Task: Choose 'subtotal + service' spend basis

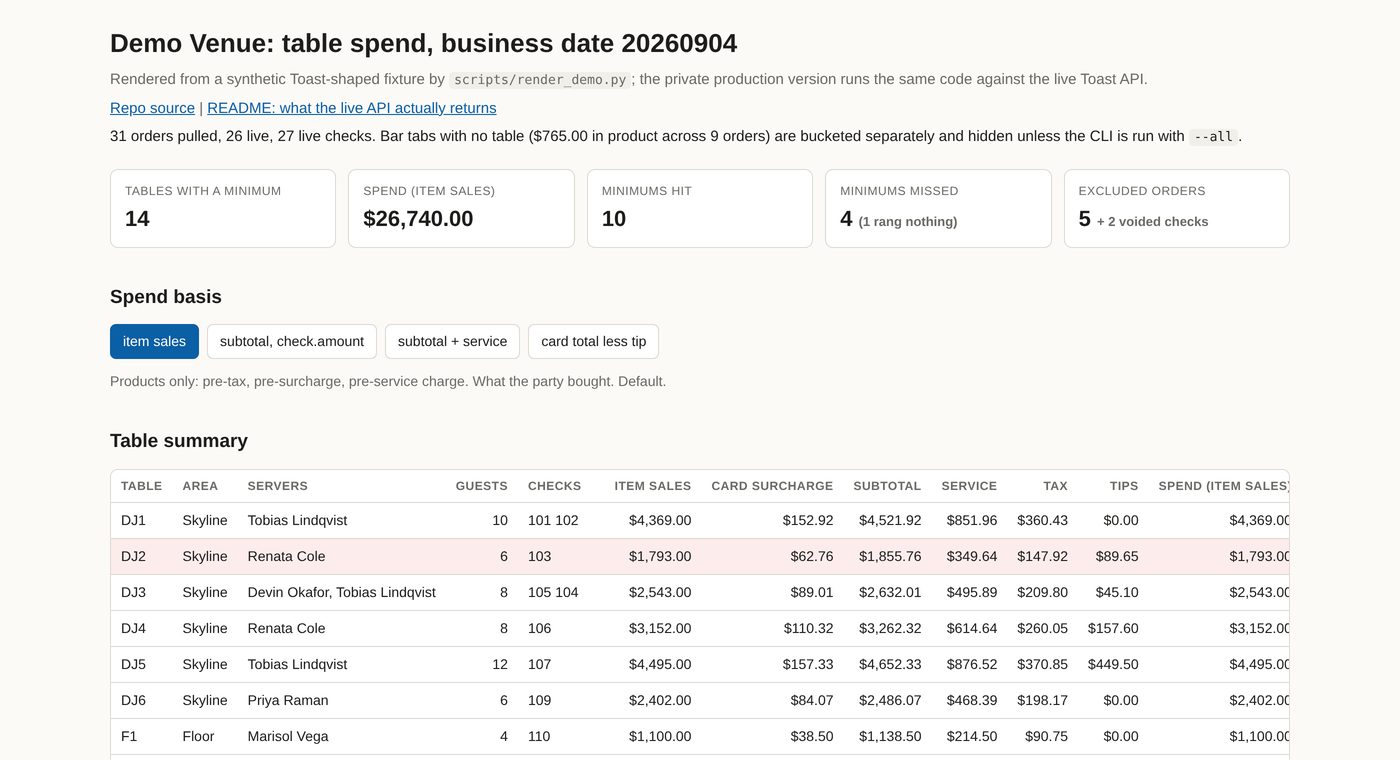Action: click(x=452, y=341)
